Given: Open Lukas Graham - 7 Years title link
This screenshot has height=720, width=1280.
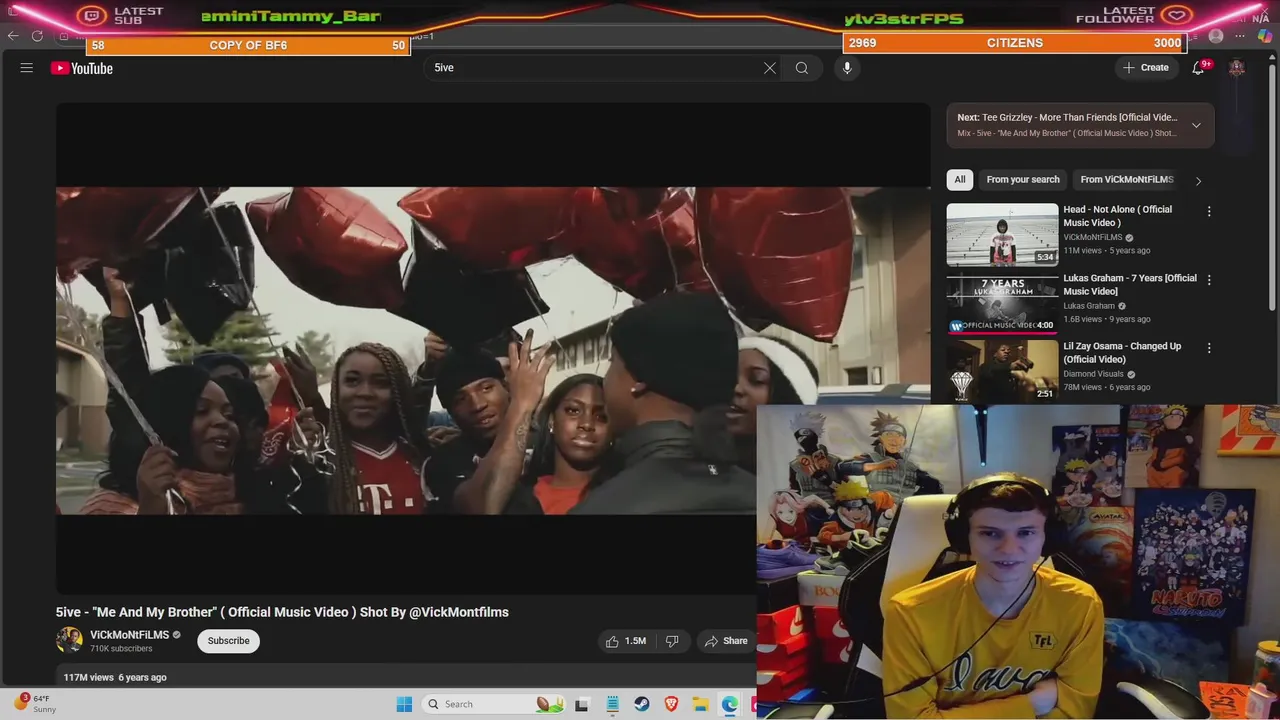Looking at the screenshot, I should tap(1130, 285).
